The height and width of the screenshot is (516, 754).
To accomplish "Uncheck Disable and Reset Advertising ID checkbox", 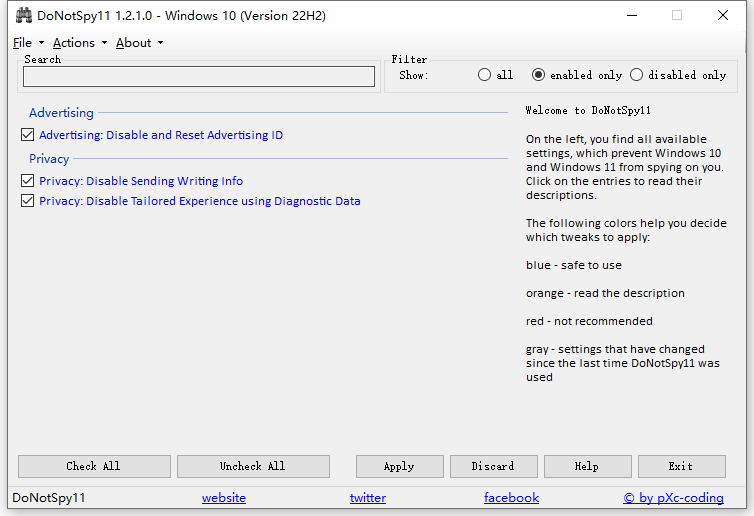I will [27, 135].
